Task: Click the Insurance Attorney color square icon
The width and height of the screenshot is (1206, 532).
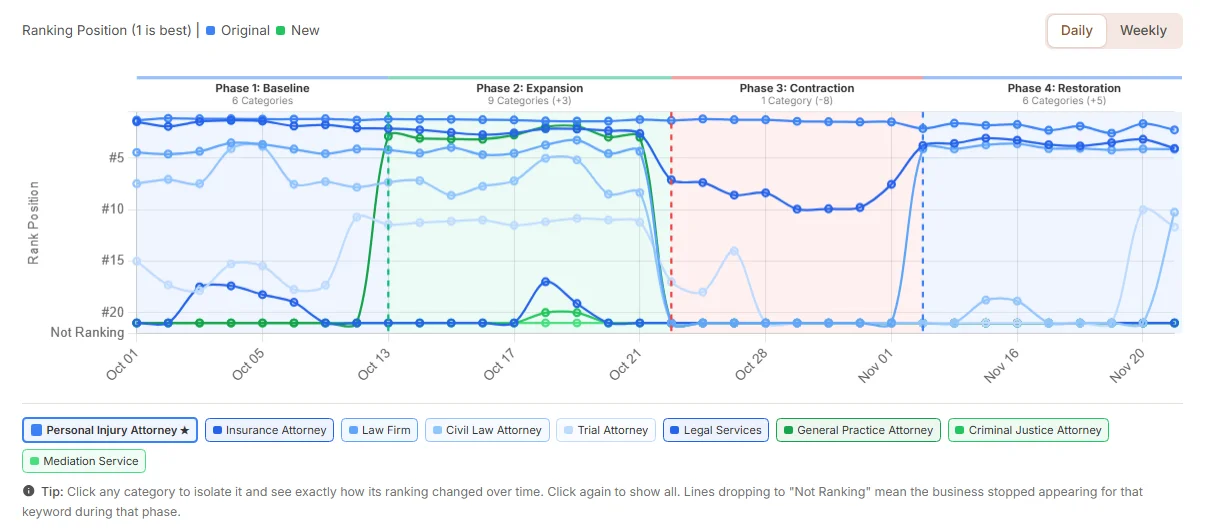Action: coord(216,430)
